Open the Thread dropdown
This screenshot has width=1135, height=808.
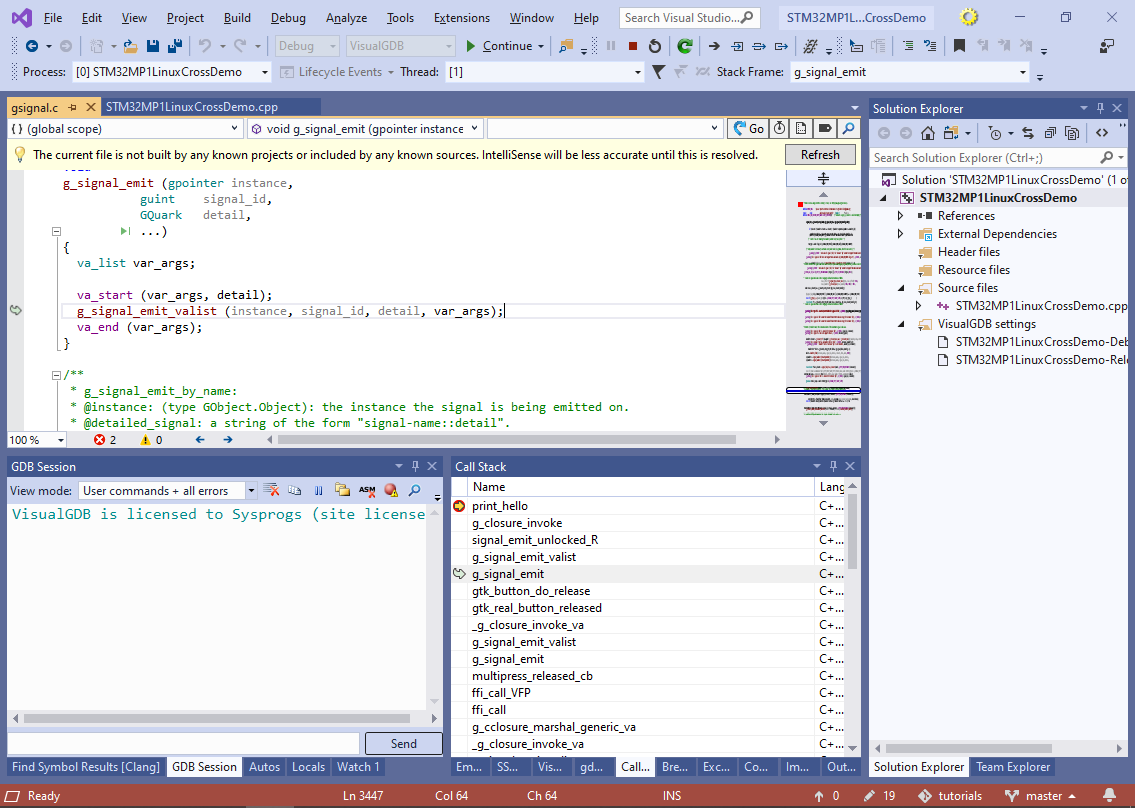point(638,72)
